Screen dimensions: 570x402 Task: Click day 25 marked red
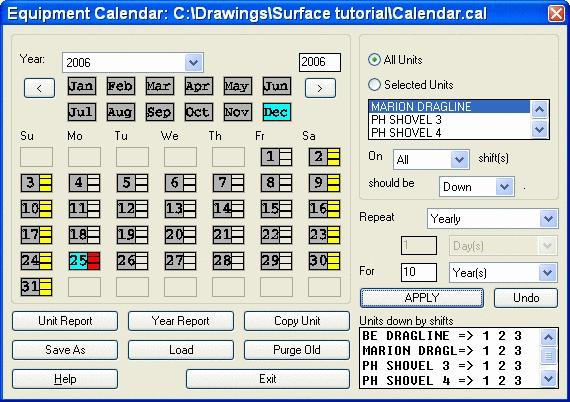point(84,261)
